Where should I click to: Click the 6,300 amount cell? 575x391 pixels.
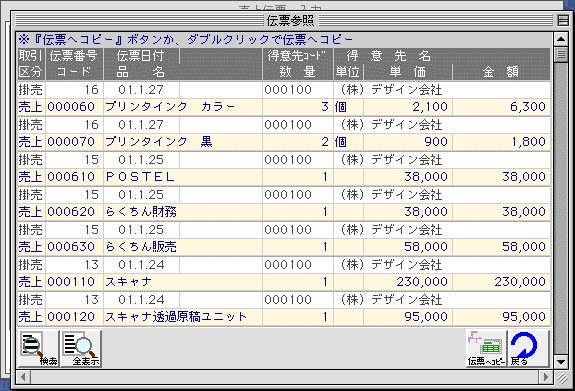[x=502, y=107]
